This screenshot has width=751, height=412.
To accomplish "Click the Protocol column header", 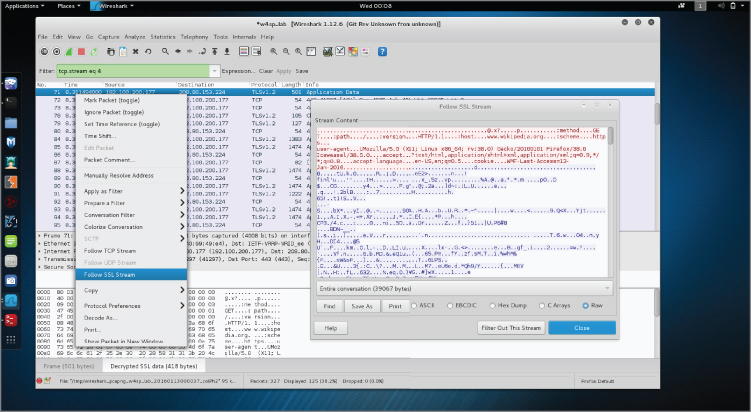I will click(263, 84).
